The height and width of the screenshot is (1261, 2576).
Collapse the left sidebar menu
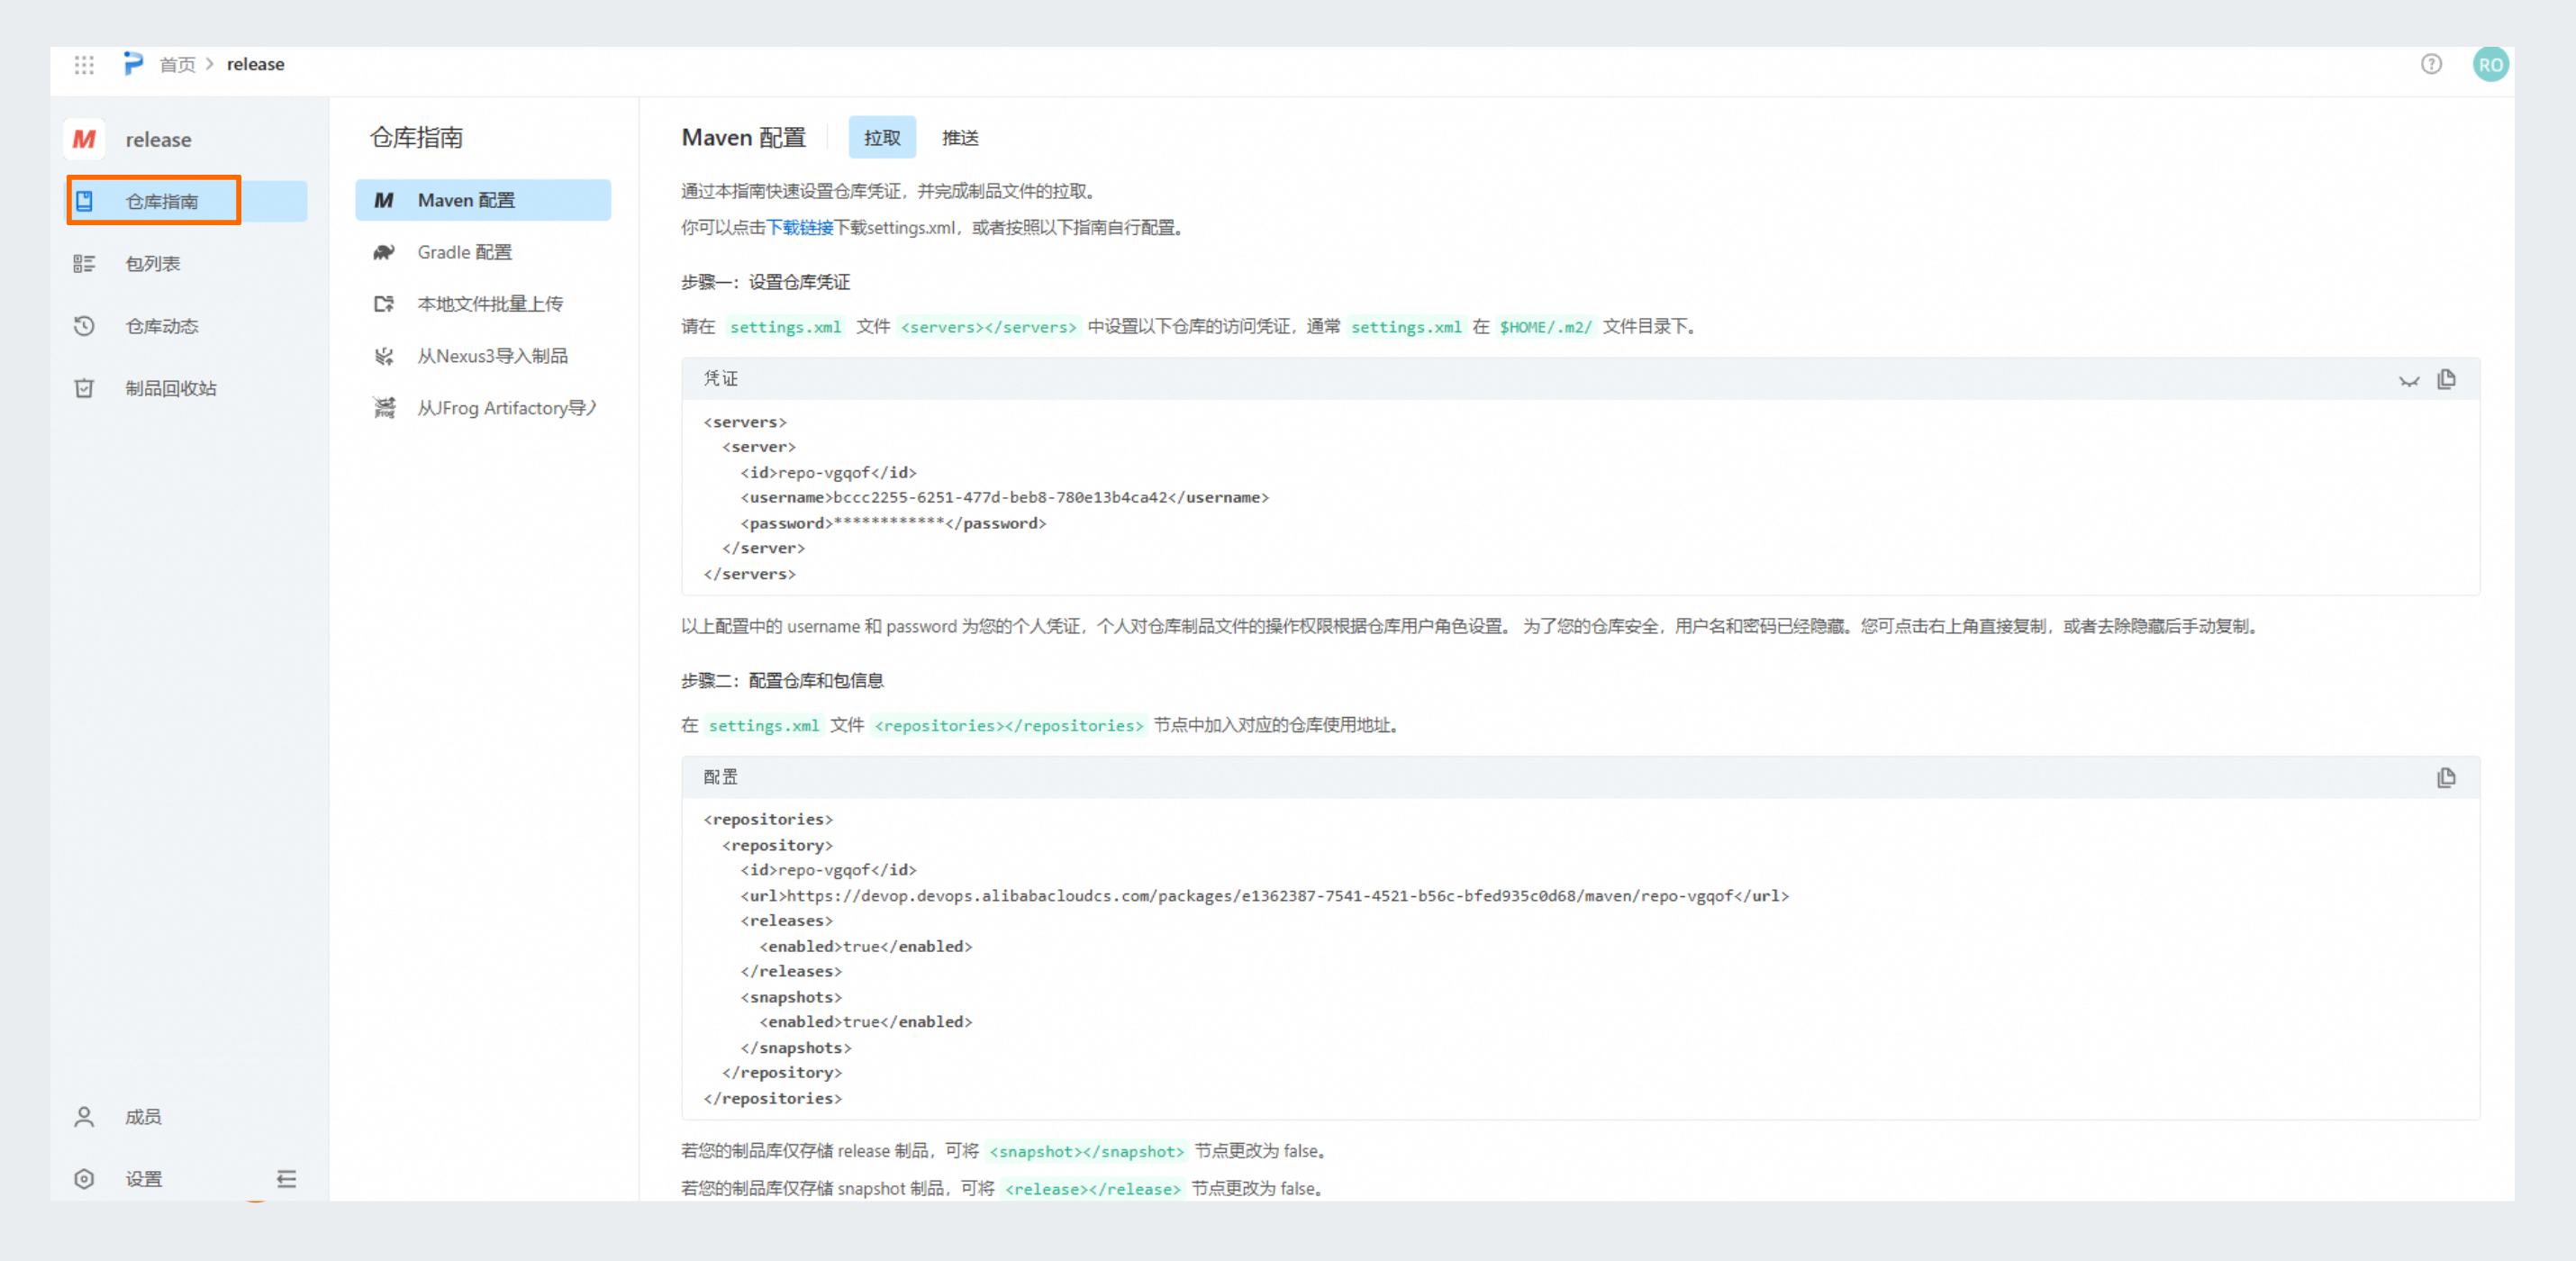[287, 1179]
